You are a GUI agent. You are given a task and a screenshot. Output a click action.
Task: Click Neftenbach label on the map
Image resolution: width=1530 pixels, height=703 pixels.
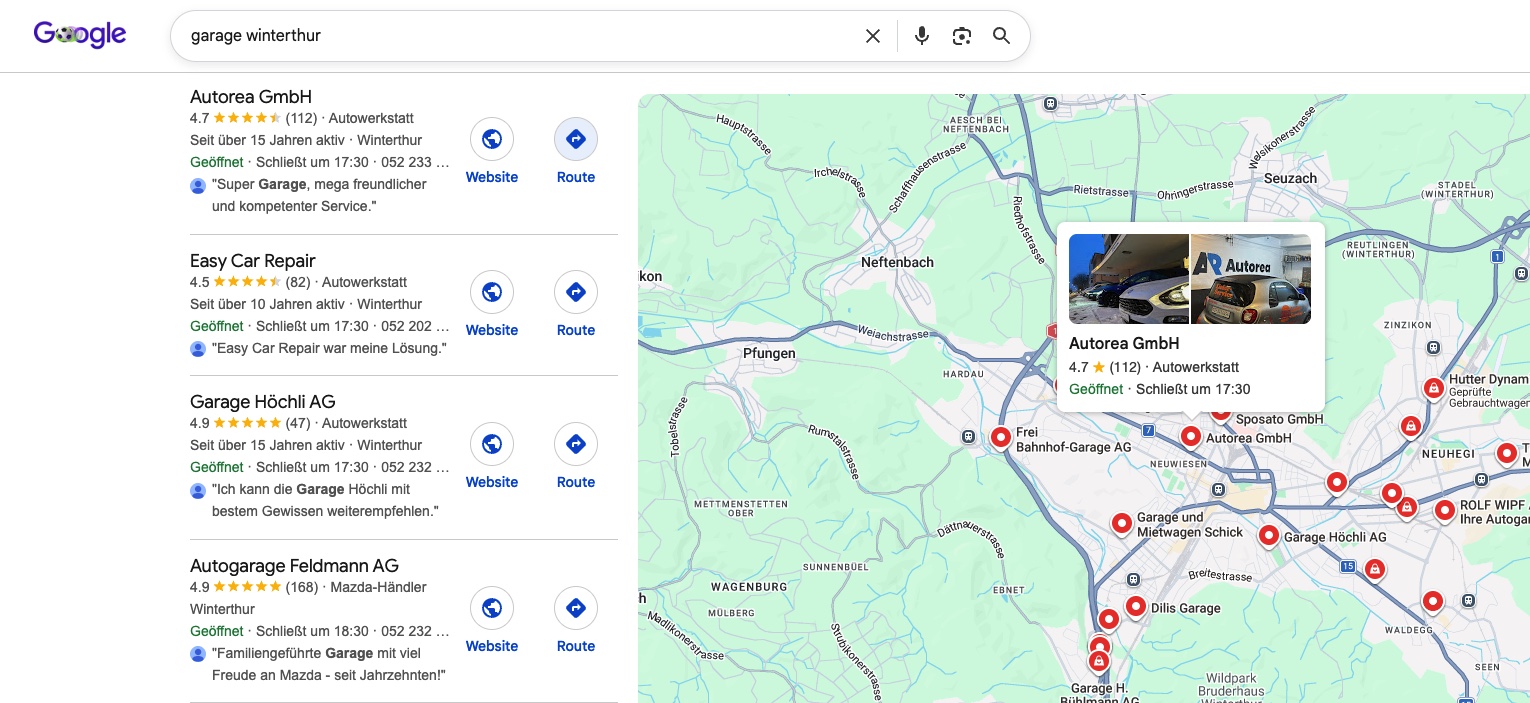coord(897,262)
